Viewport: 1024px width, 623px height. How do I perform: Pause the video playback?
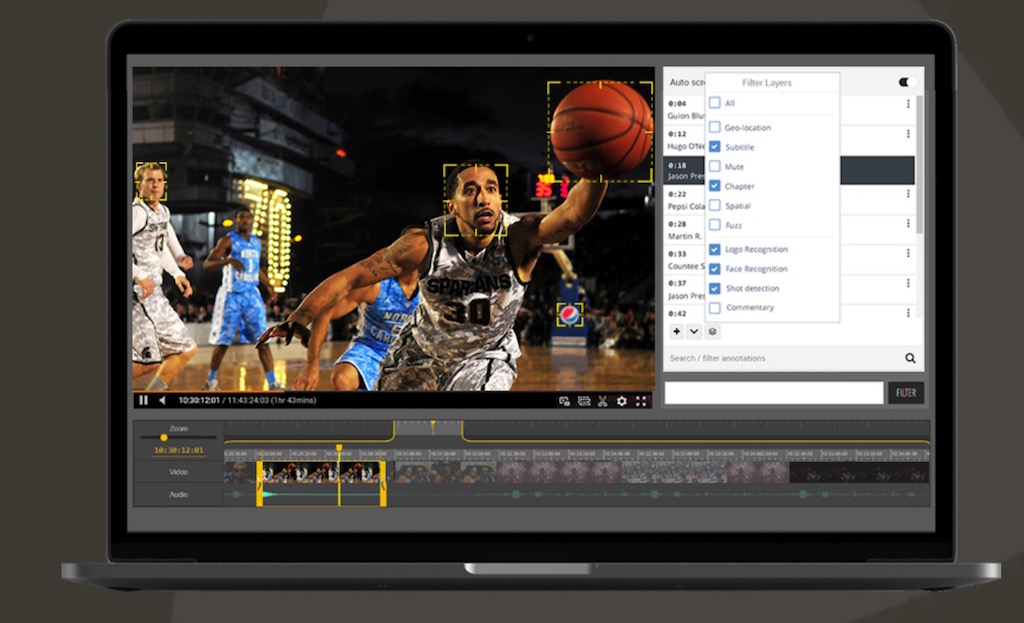(144, 400)
